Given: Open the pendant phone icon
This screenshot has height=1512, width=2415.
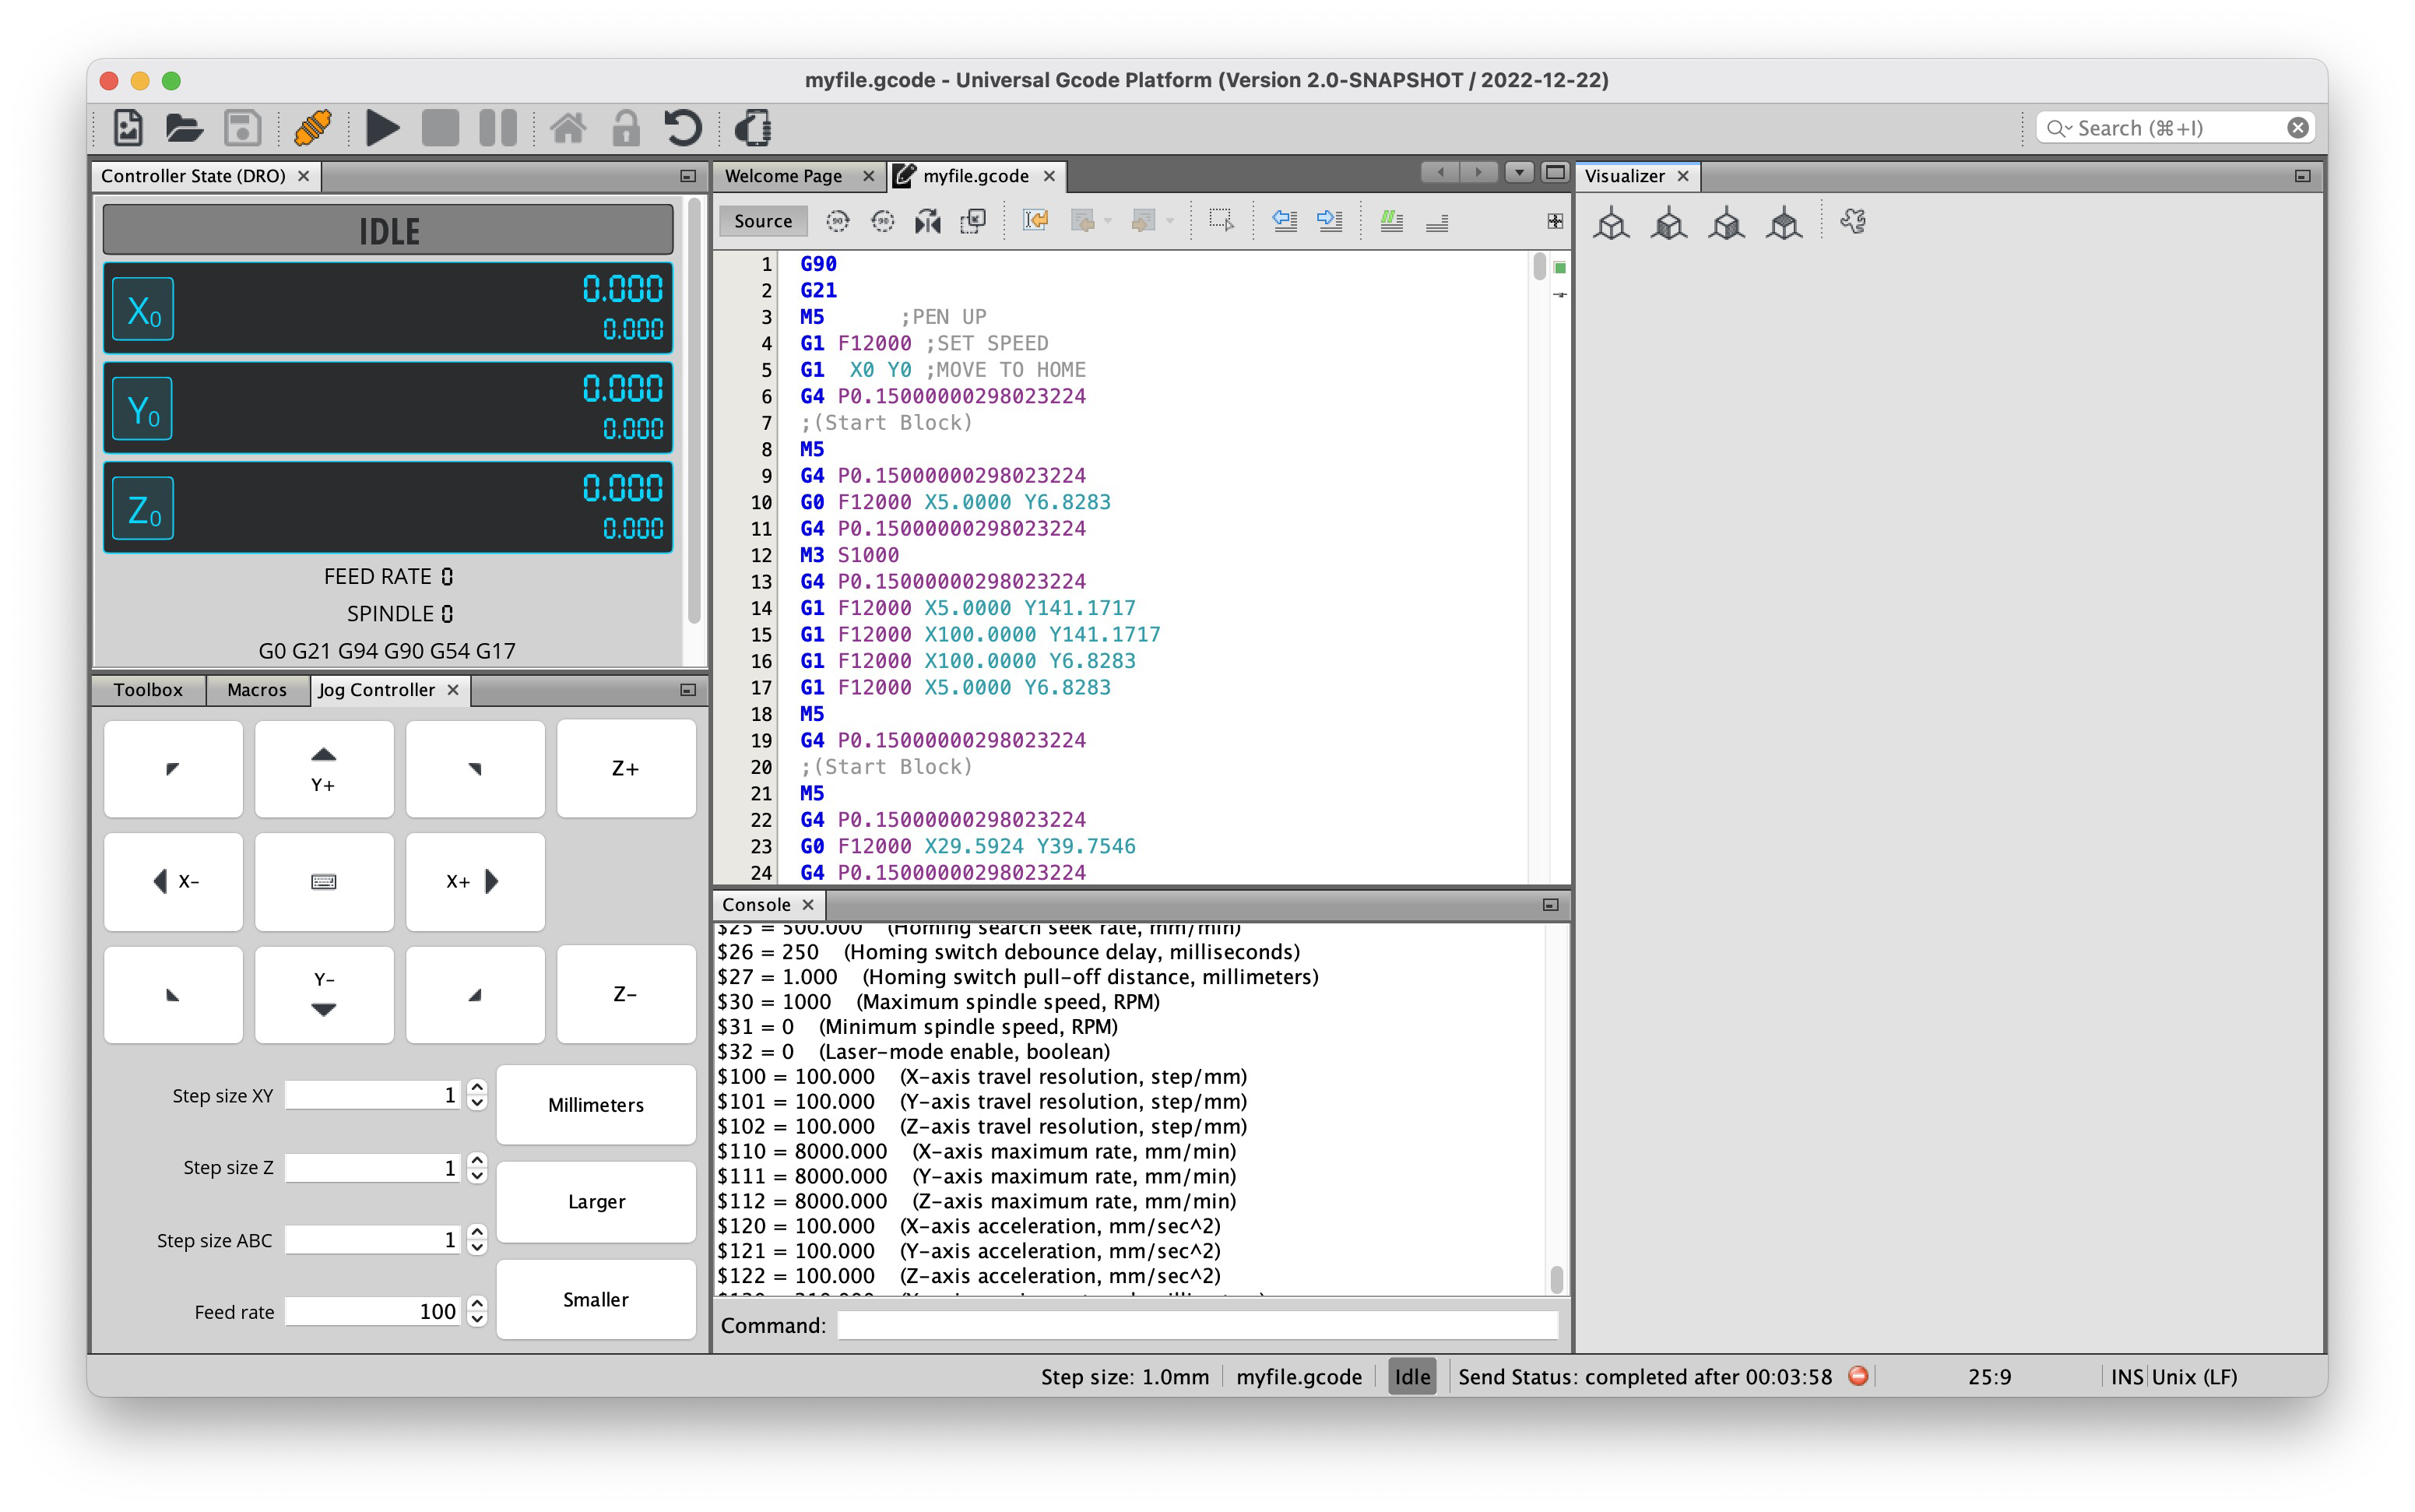Looking at the screenshot, I should click(x=753, y=128).
